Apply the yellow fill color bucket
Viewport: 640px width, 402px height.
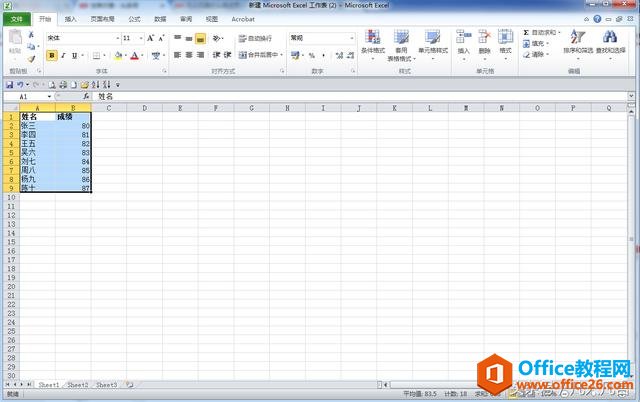(x=118, y=55)
